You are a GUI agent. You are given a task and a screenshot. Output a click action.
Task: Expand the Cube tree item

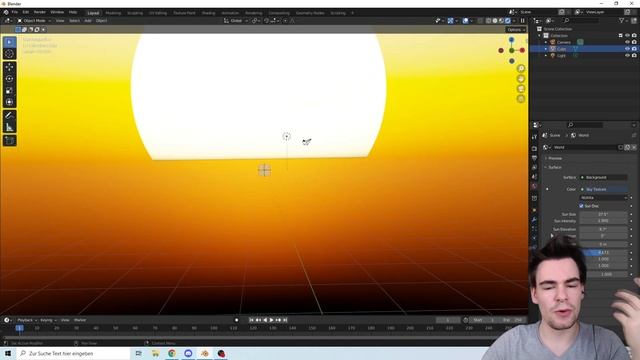click(x=546, y=49)
